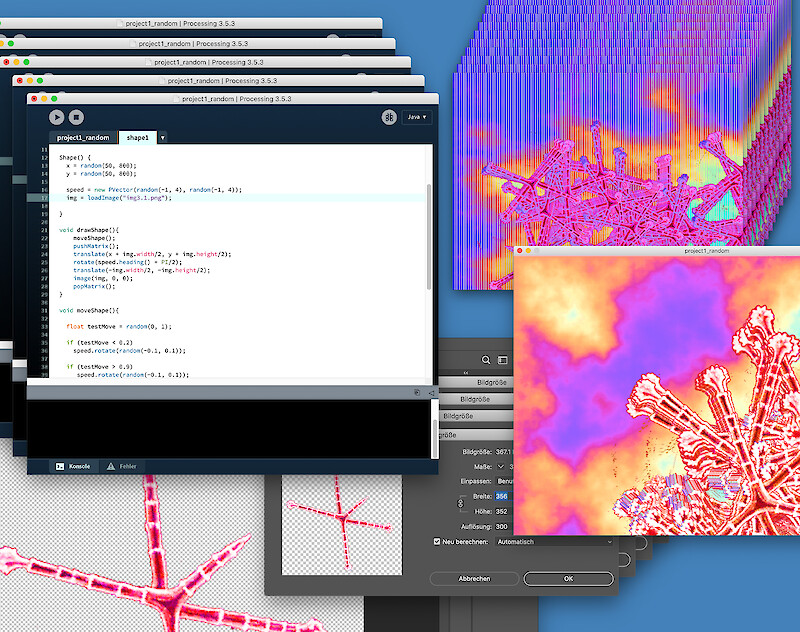This screenshot has height=632, width=800.
Task: Collapse the Photoshop panel with the double-arrow
Action: pyautogui.click(x=466, y=373)
